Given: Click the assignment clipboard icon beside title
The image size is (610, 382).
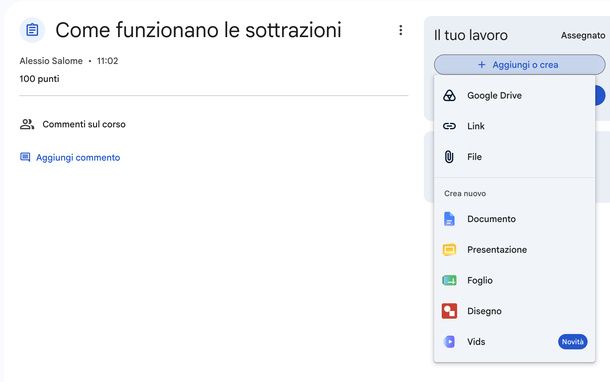Looking at the screenshot, I should point(32,30).
